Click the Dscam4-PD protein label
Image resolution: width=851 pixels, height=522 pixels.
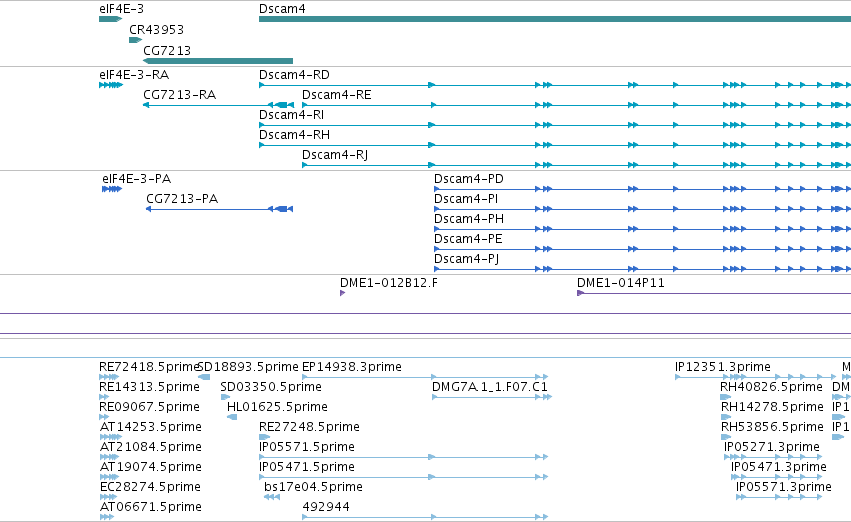click(x=468, y=179)
